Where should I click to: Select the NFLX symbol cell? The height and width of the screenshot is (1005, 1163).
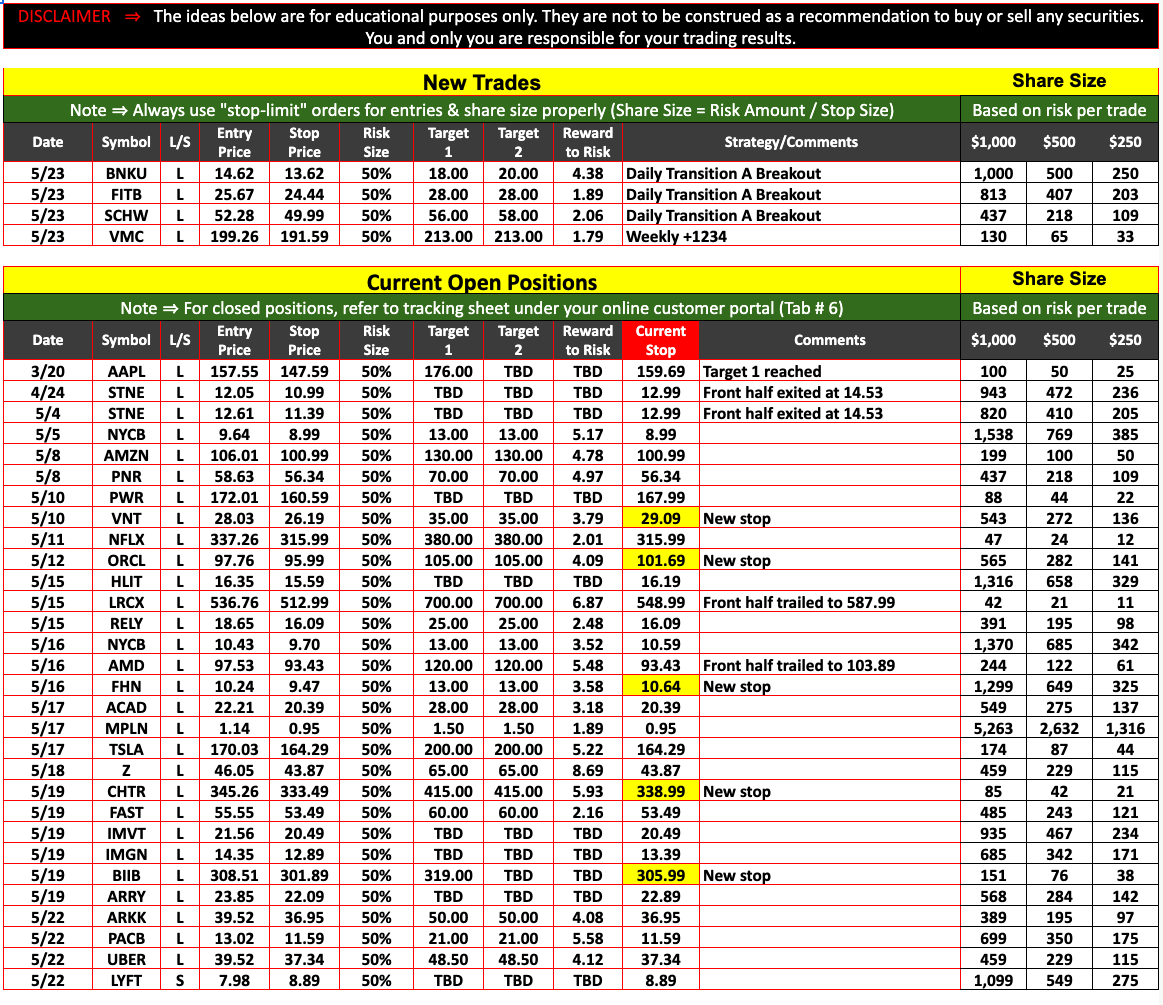(126, 539)
